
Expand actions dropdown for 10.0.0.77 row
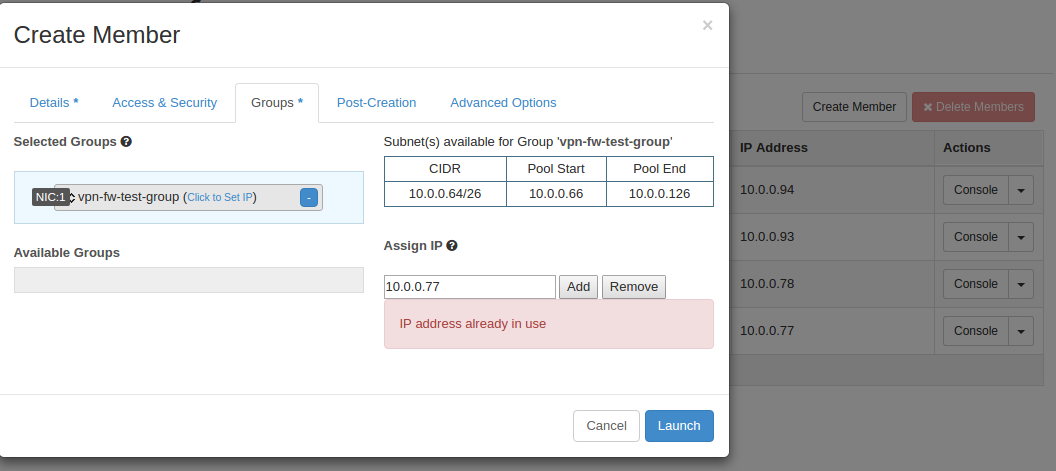point(1021,331)
